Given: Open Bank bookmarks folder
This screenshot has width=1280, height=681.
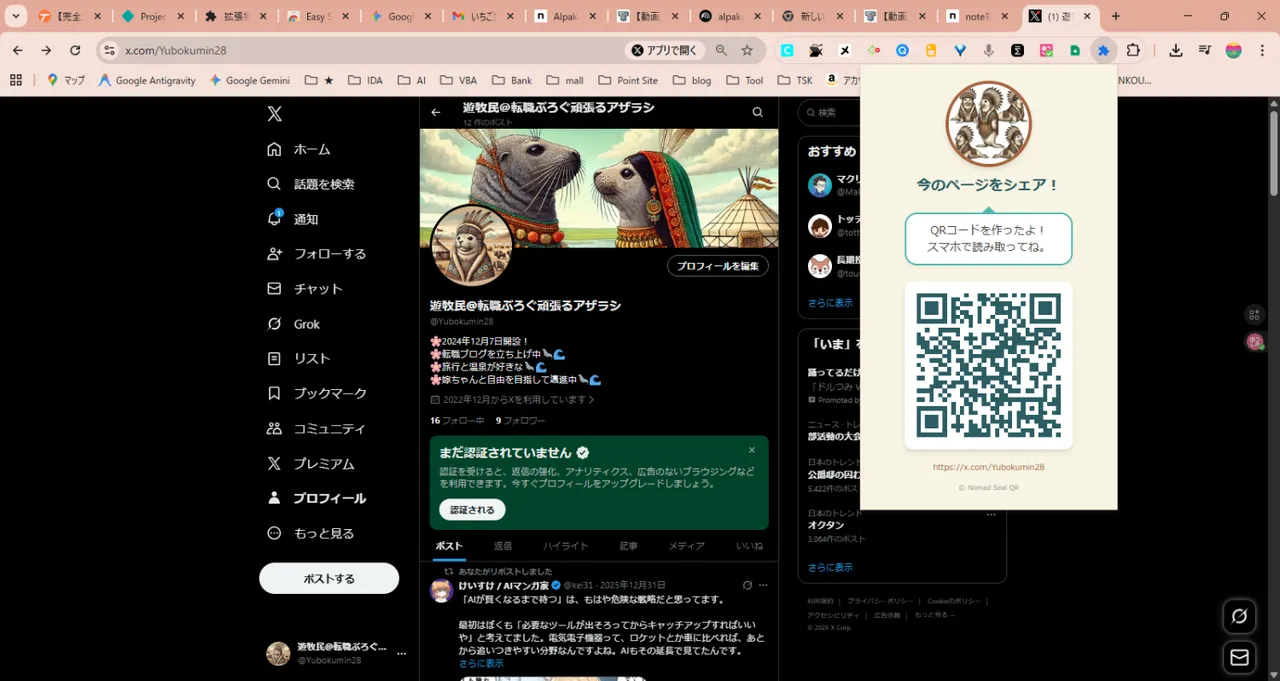Looking at the screenshot, I should tap(511, 80).
